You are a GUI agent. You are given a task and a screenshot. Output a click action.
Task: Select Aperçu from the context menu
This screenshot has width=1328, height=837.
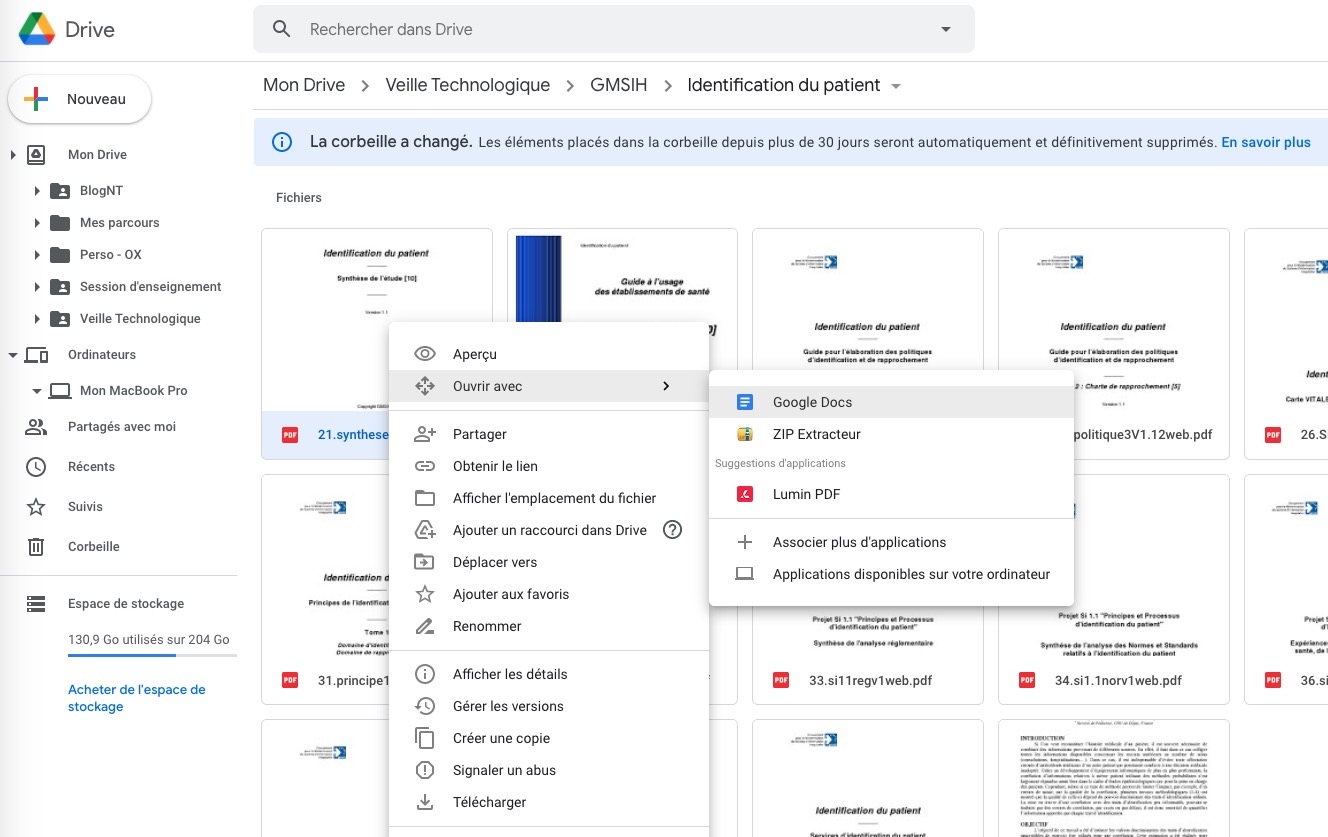(476, 353)
